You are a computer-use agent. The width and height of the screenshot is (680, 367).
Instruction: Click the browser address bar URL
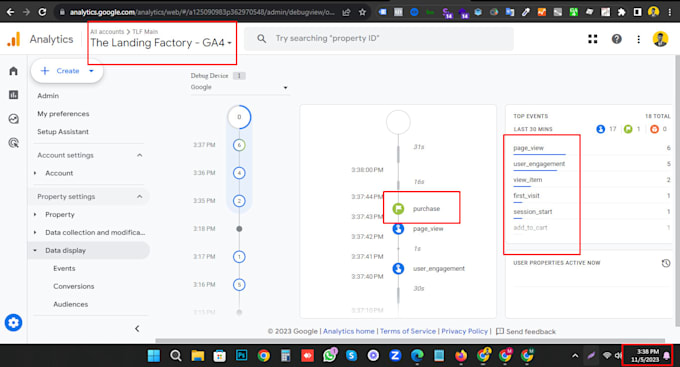202,12
